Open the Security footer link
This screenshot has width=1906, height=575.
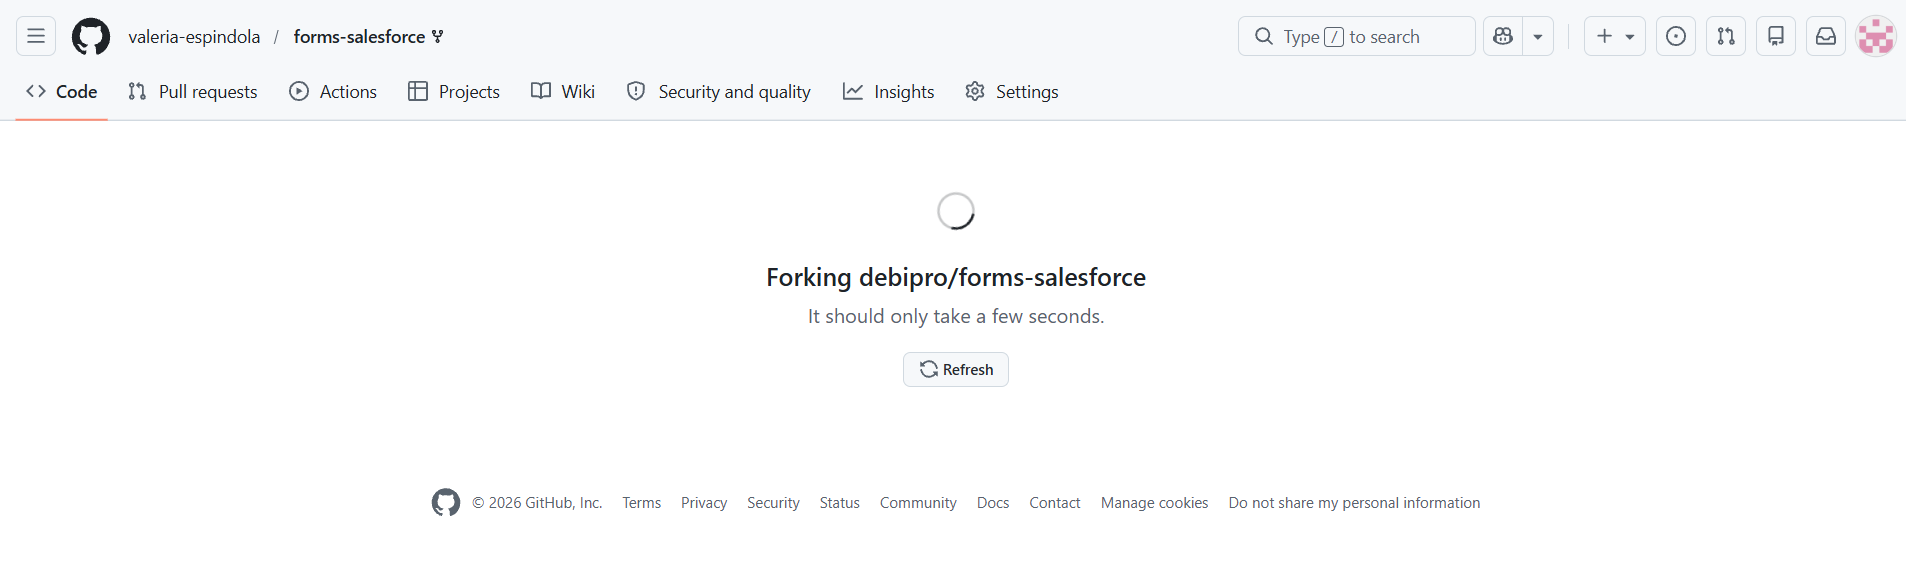[x=773, y=503]
